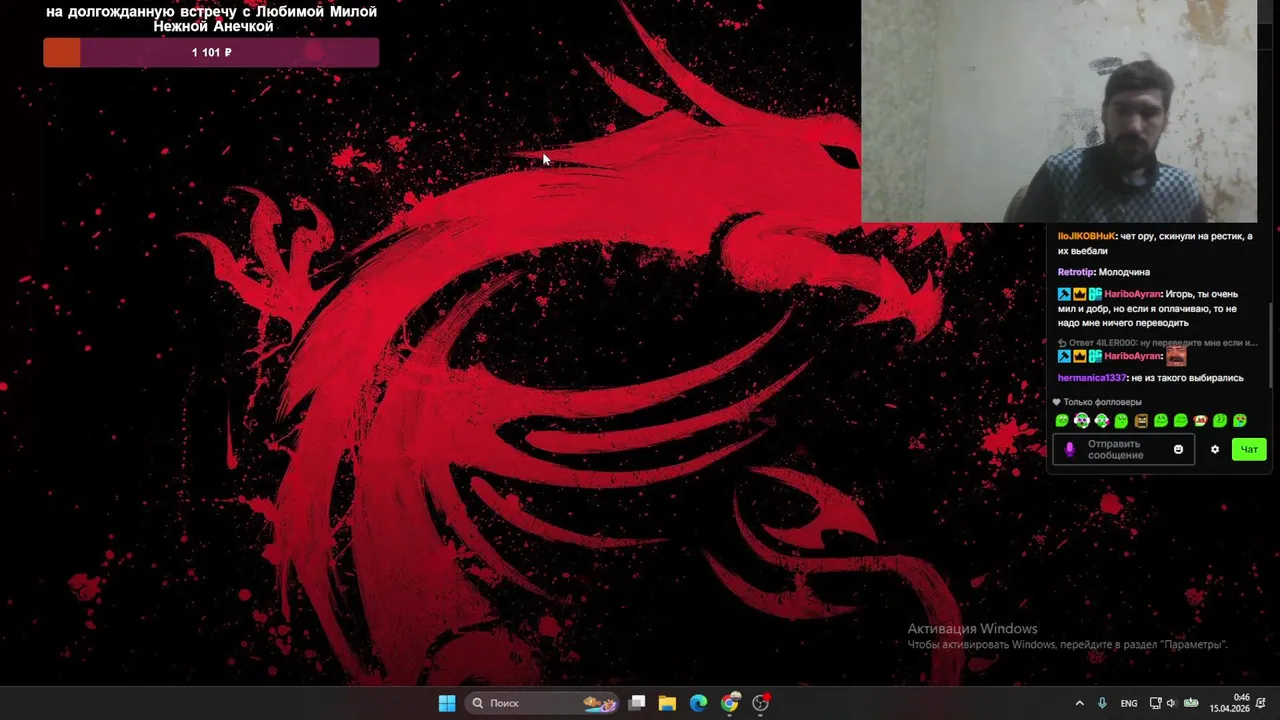Click the green Чат button
Screen dimensions: 1280x720
[x=1249, y=449]
